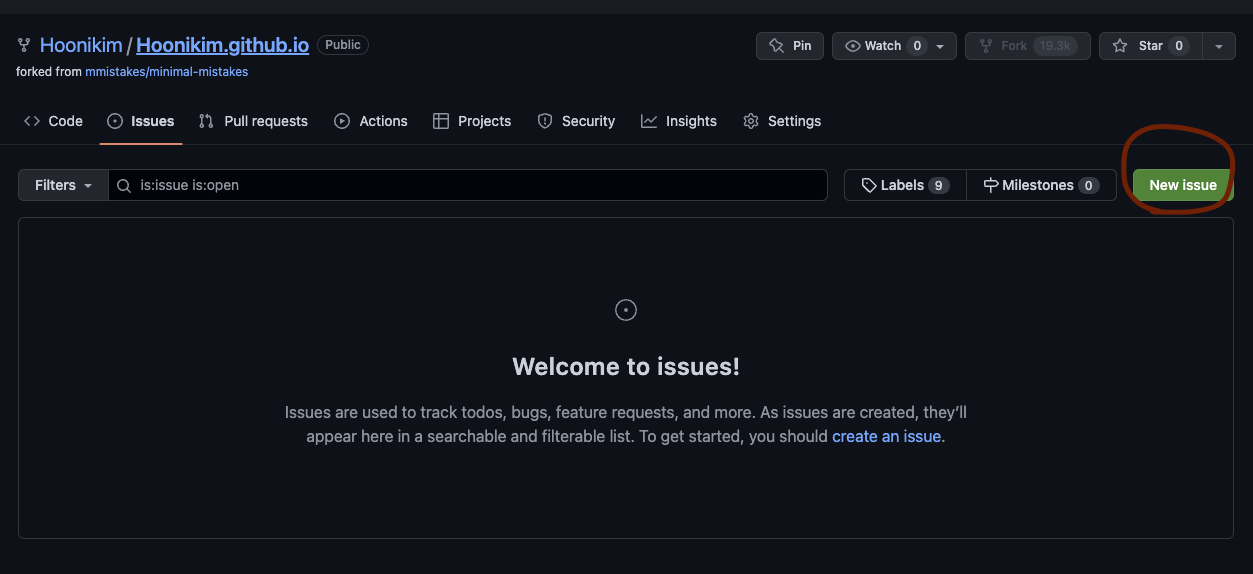Image resolution: width=1253 pixels, height=574 pixels.
Task: Click the search magnifier icon
Action: (124, 185)
